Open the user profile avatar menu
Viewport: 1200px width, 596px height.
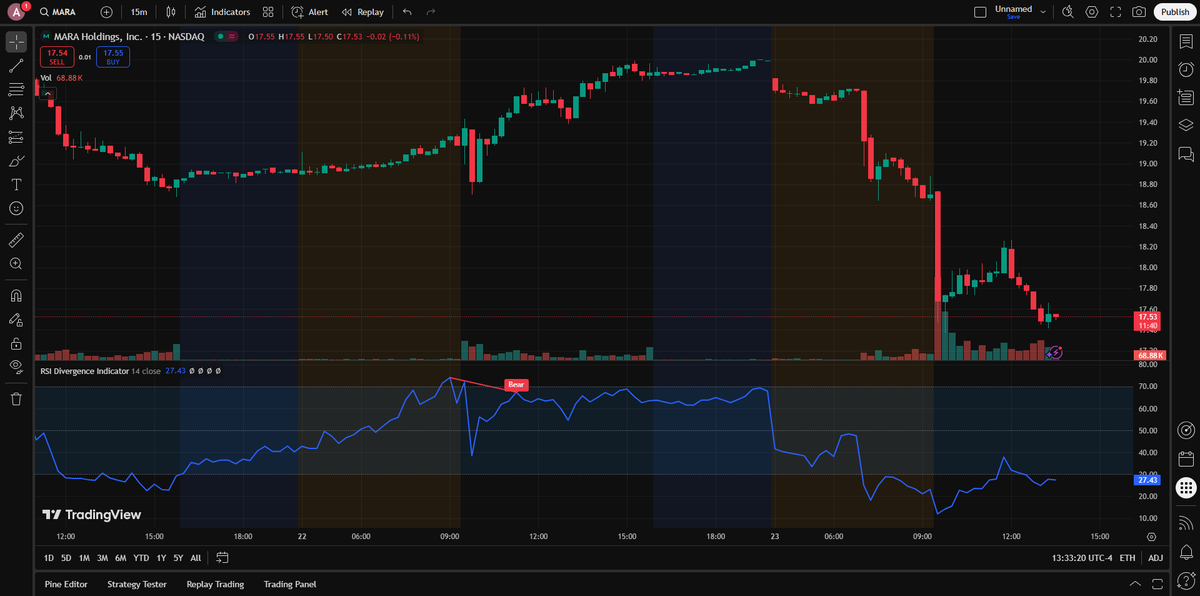tap(17, 12)
